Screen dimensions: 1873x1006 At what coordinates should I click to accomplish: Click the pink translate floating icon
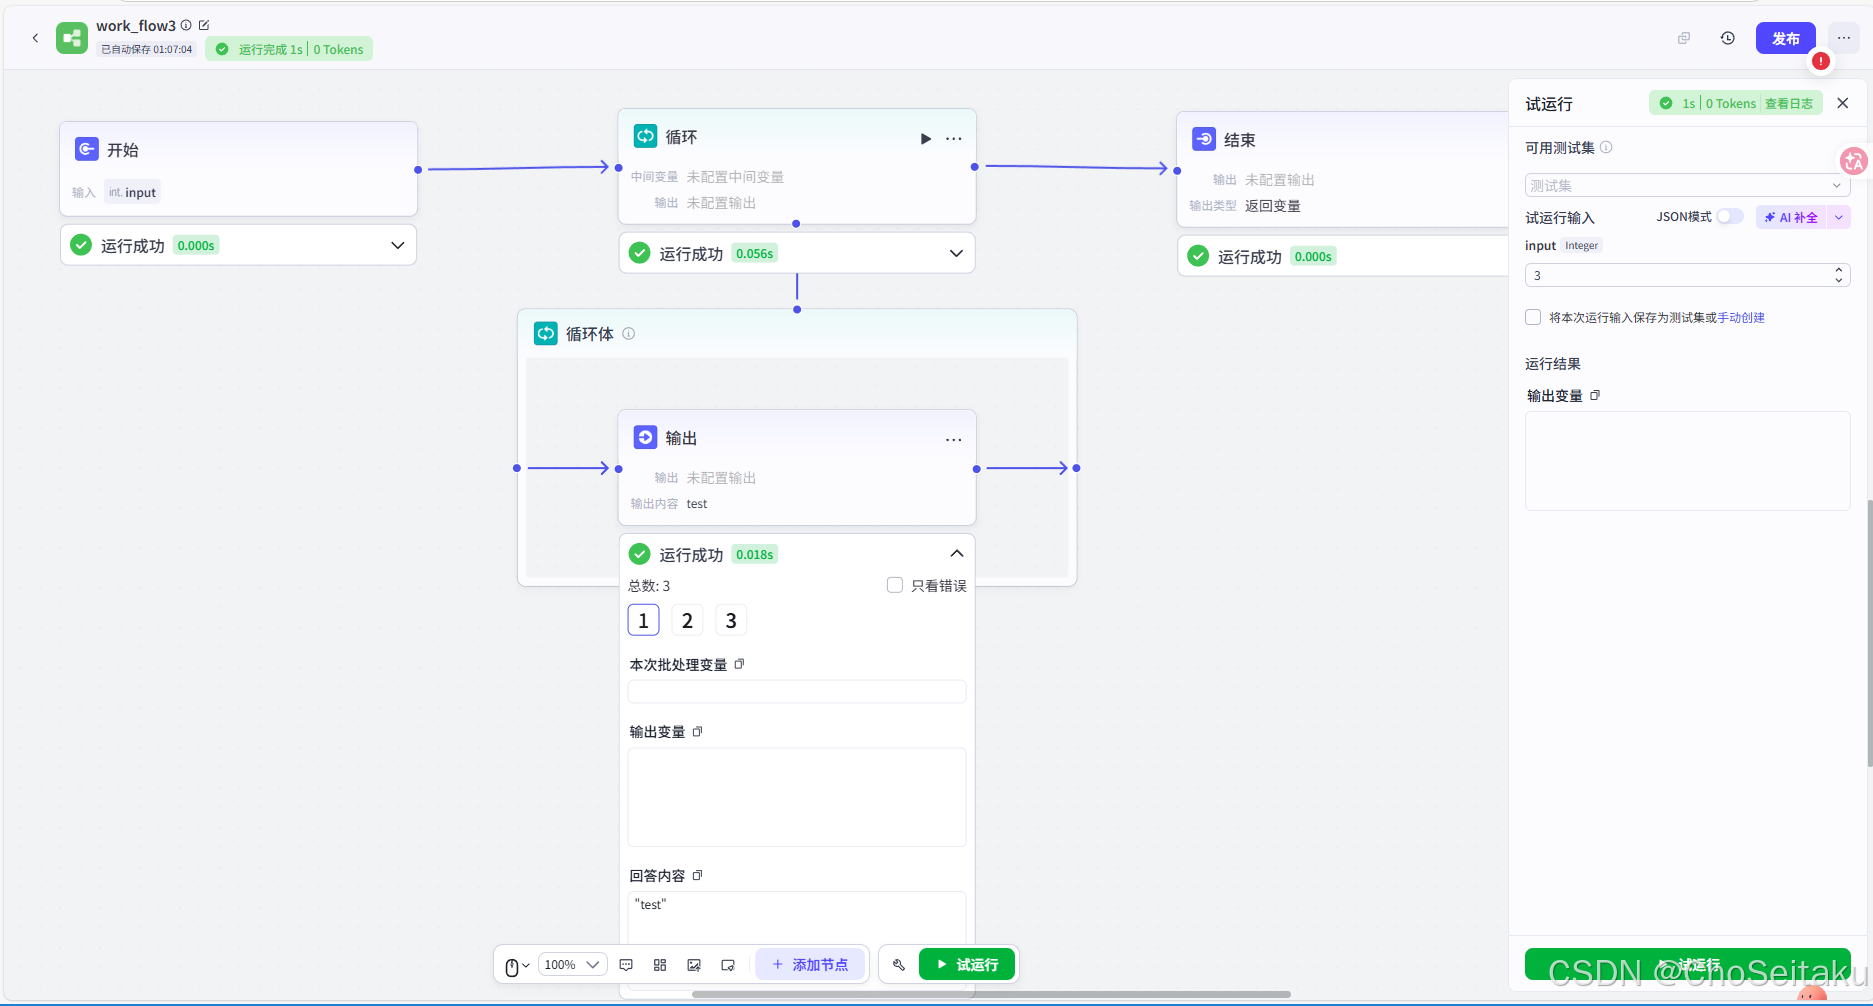[1854, 161]
